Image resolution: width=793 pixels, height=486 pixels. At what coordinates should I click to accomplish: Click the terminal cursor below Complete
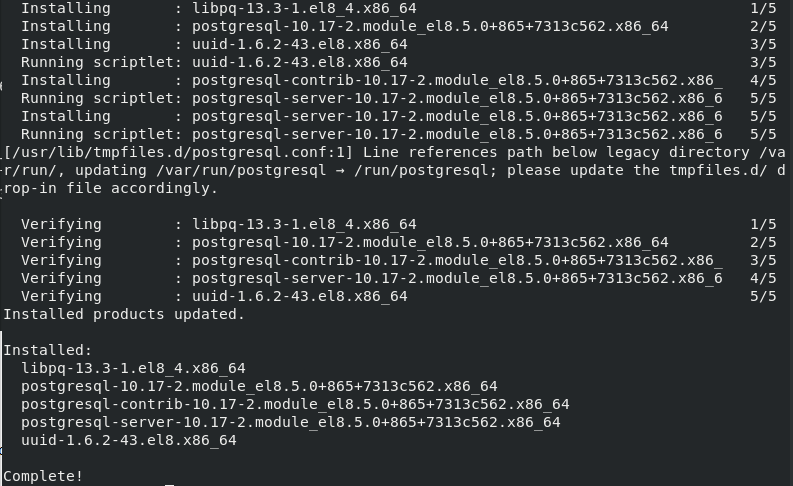(x=169, y=484)
